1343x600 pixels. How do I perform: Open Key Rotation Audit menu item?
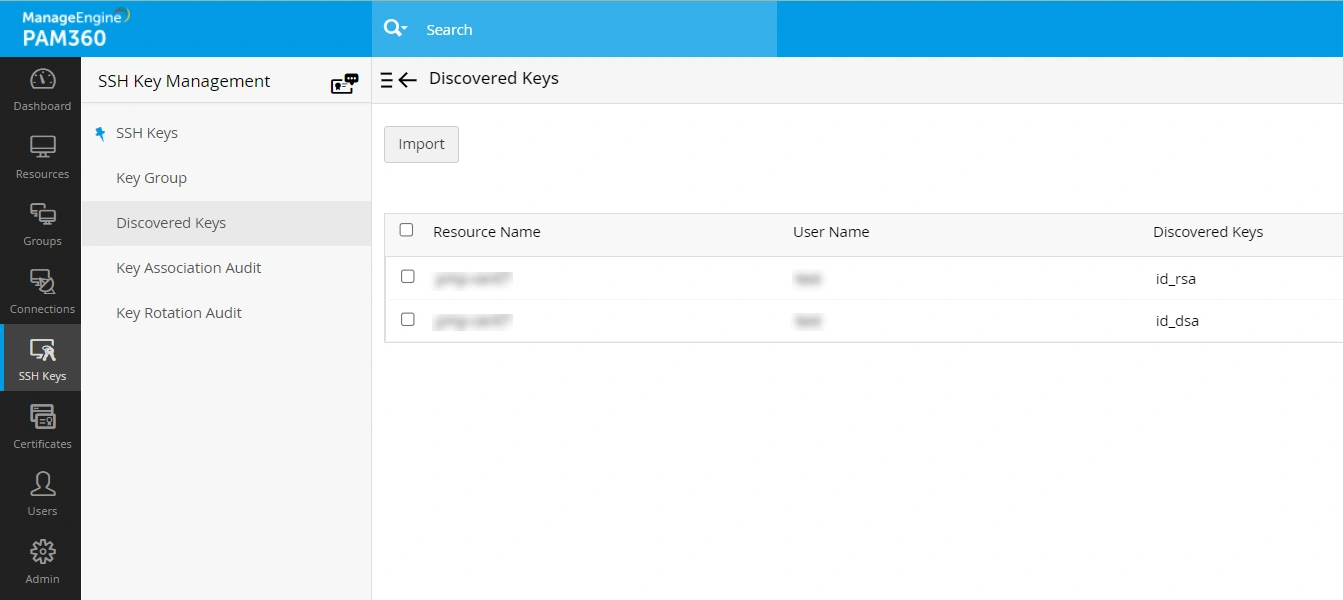(x=179, y=313)
